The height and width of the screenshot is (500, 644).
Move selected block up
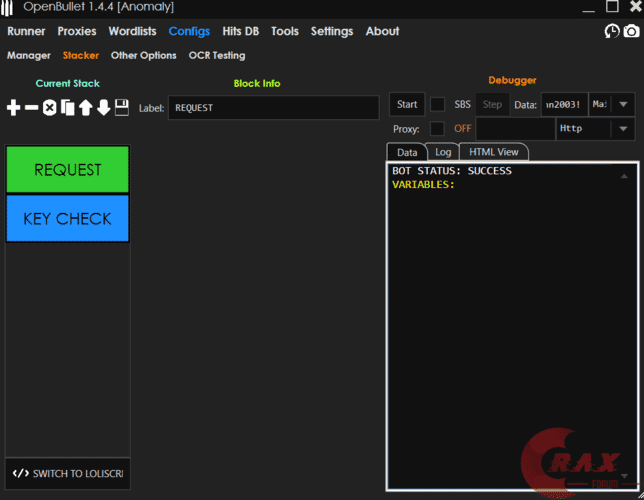point(85,108)
